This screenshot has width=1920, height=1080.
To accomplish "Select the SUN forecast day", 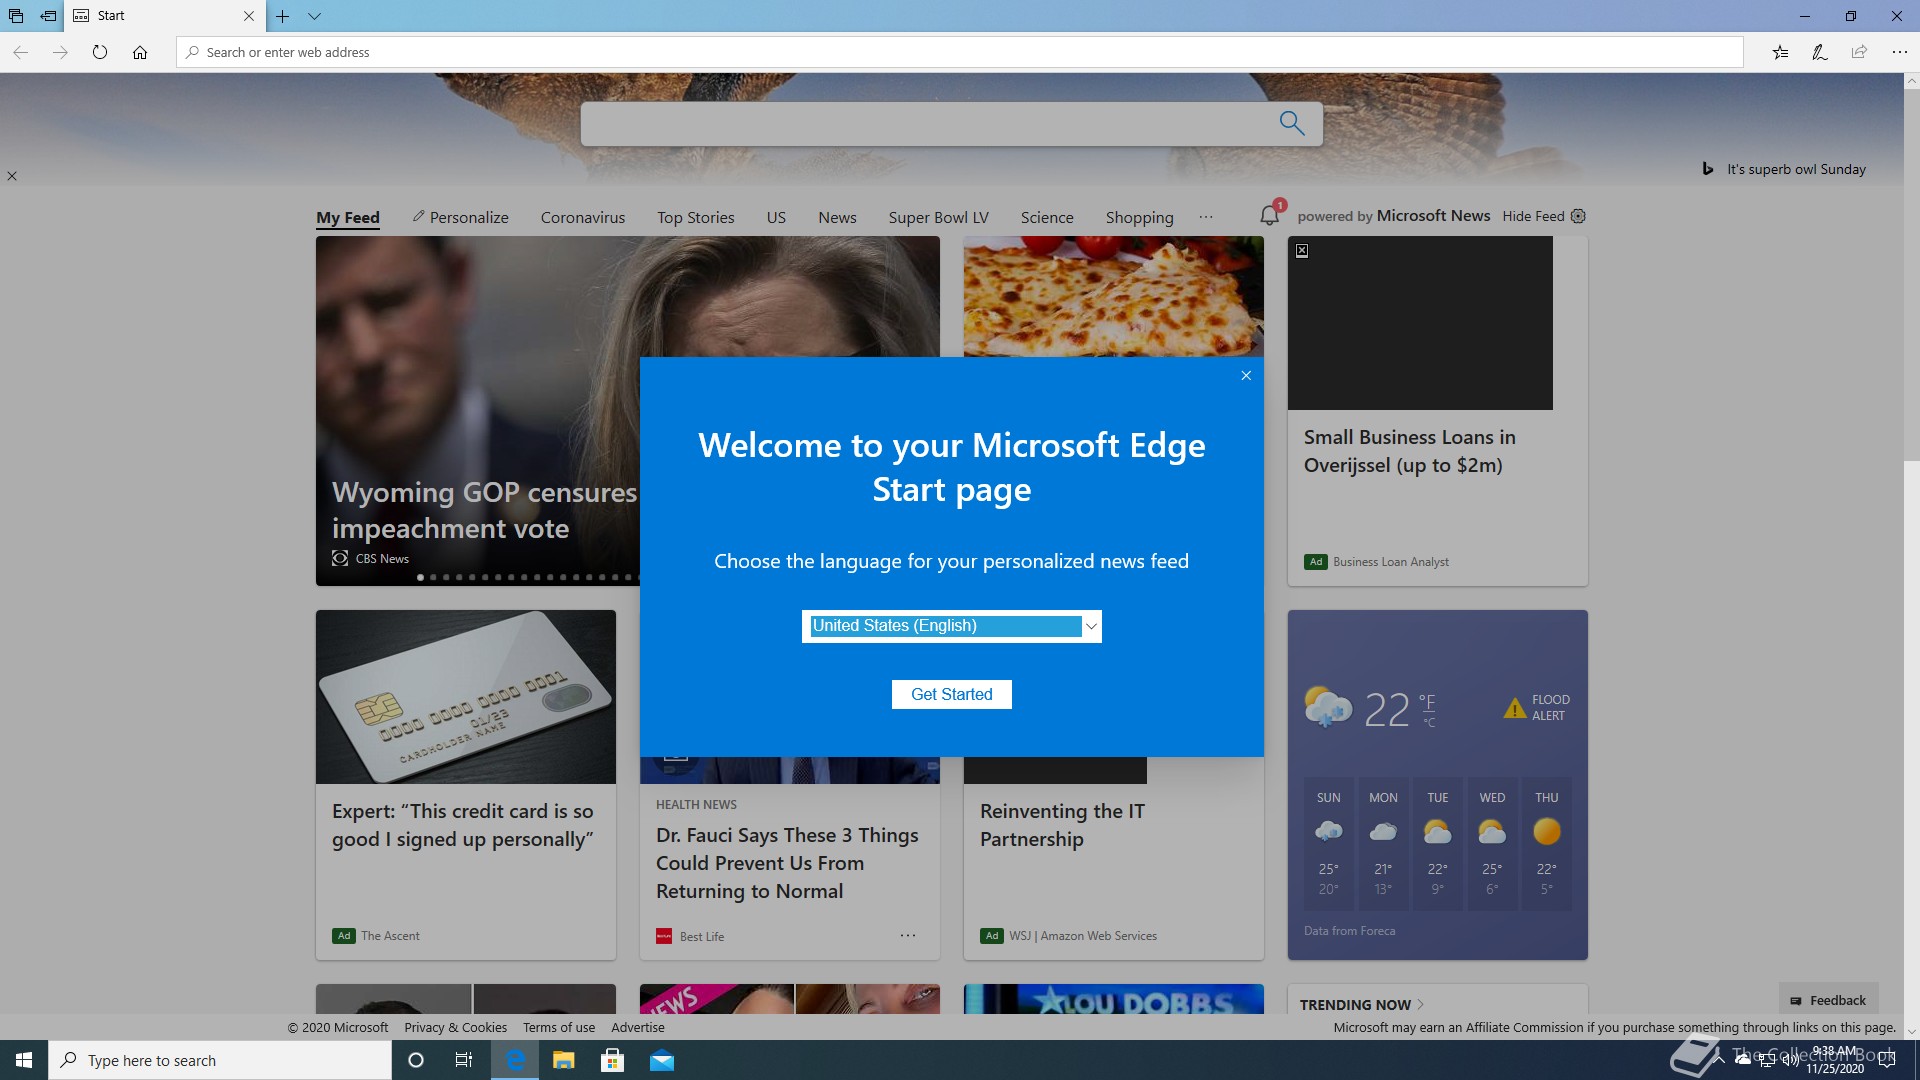I will tap(1328, 844).
